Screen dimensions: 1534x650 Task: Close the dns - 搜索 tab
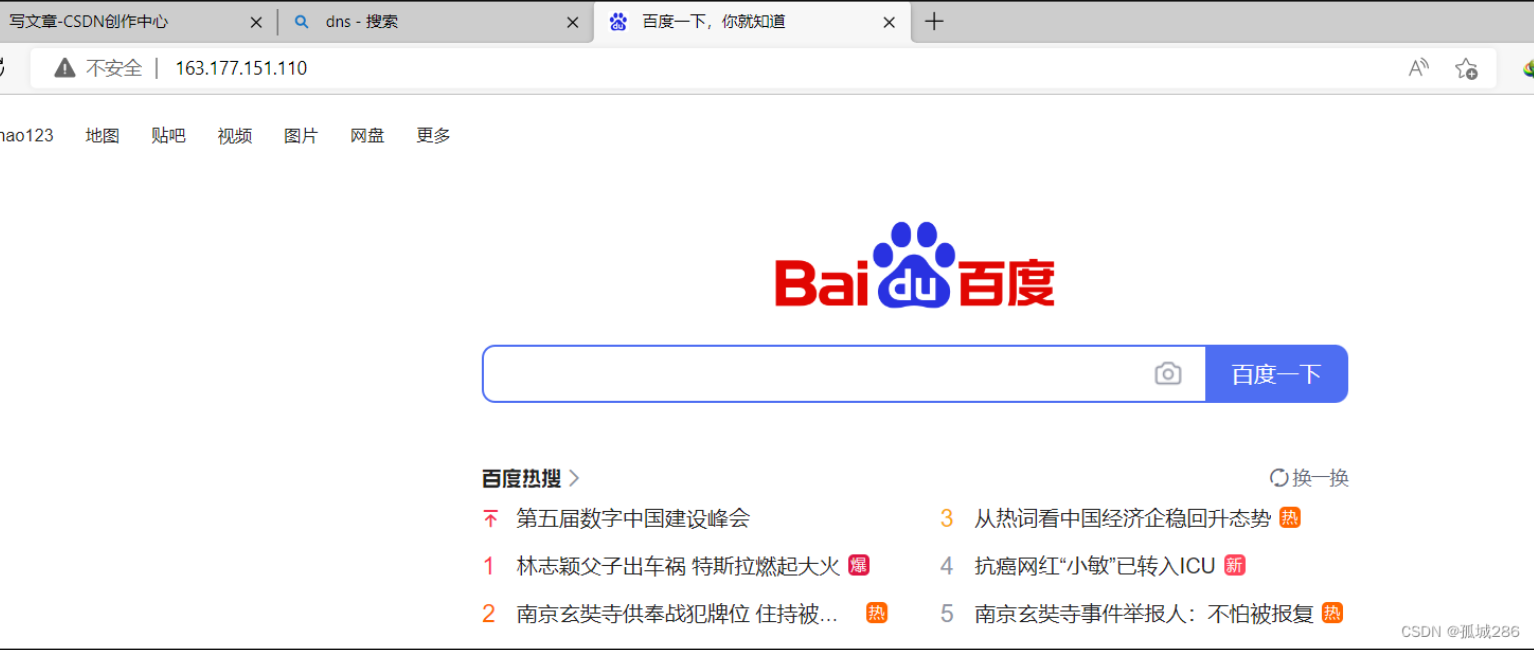tap(572, 22)
